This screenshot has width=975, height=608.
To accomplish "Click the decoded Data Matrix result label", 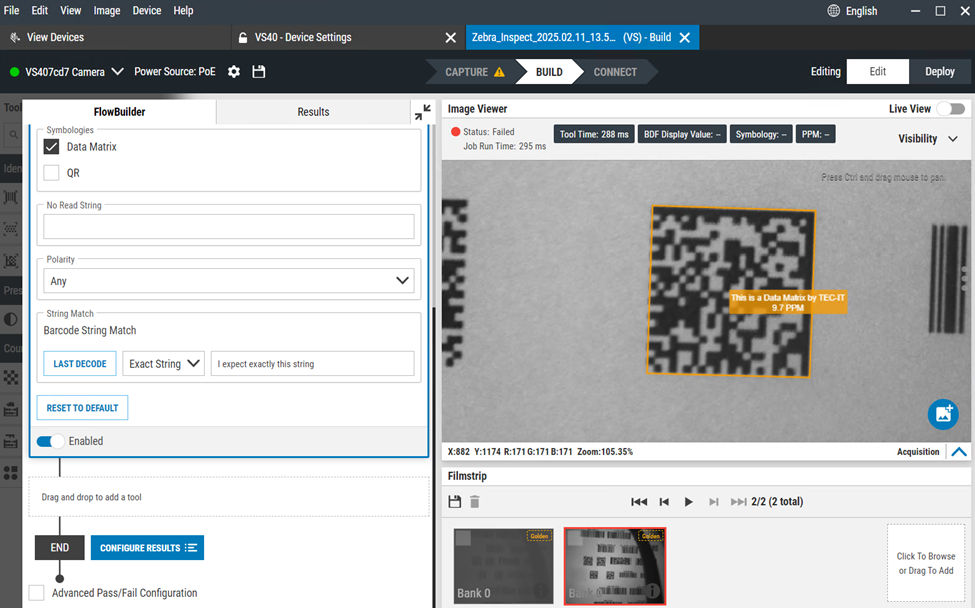I will coord(788,303).
